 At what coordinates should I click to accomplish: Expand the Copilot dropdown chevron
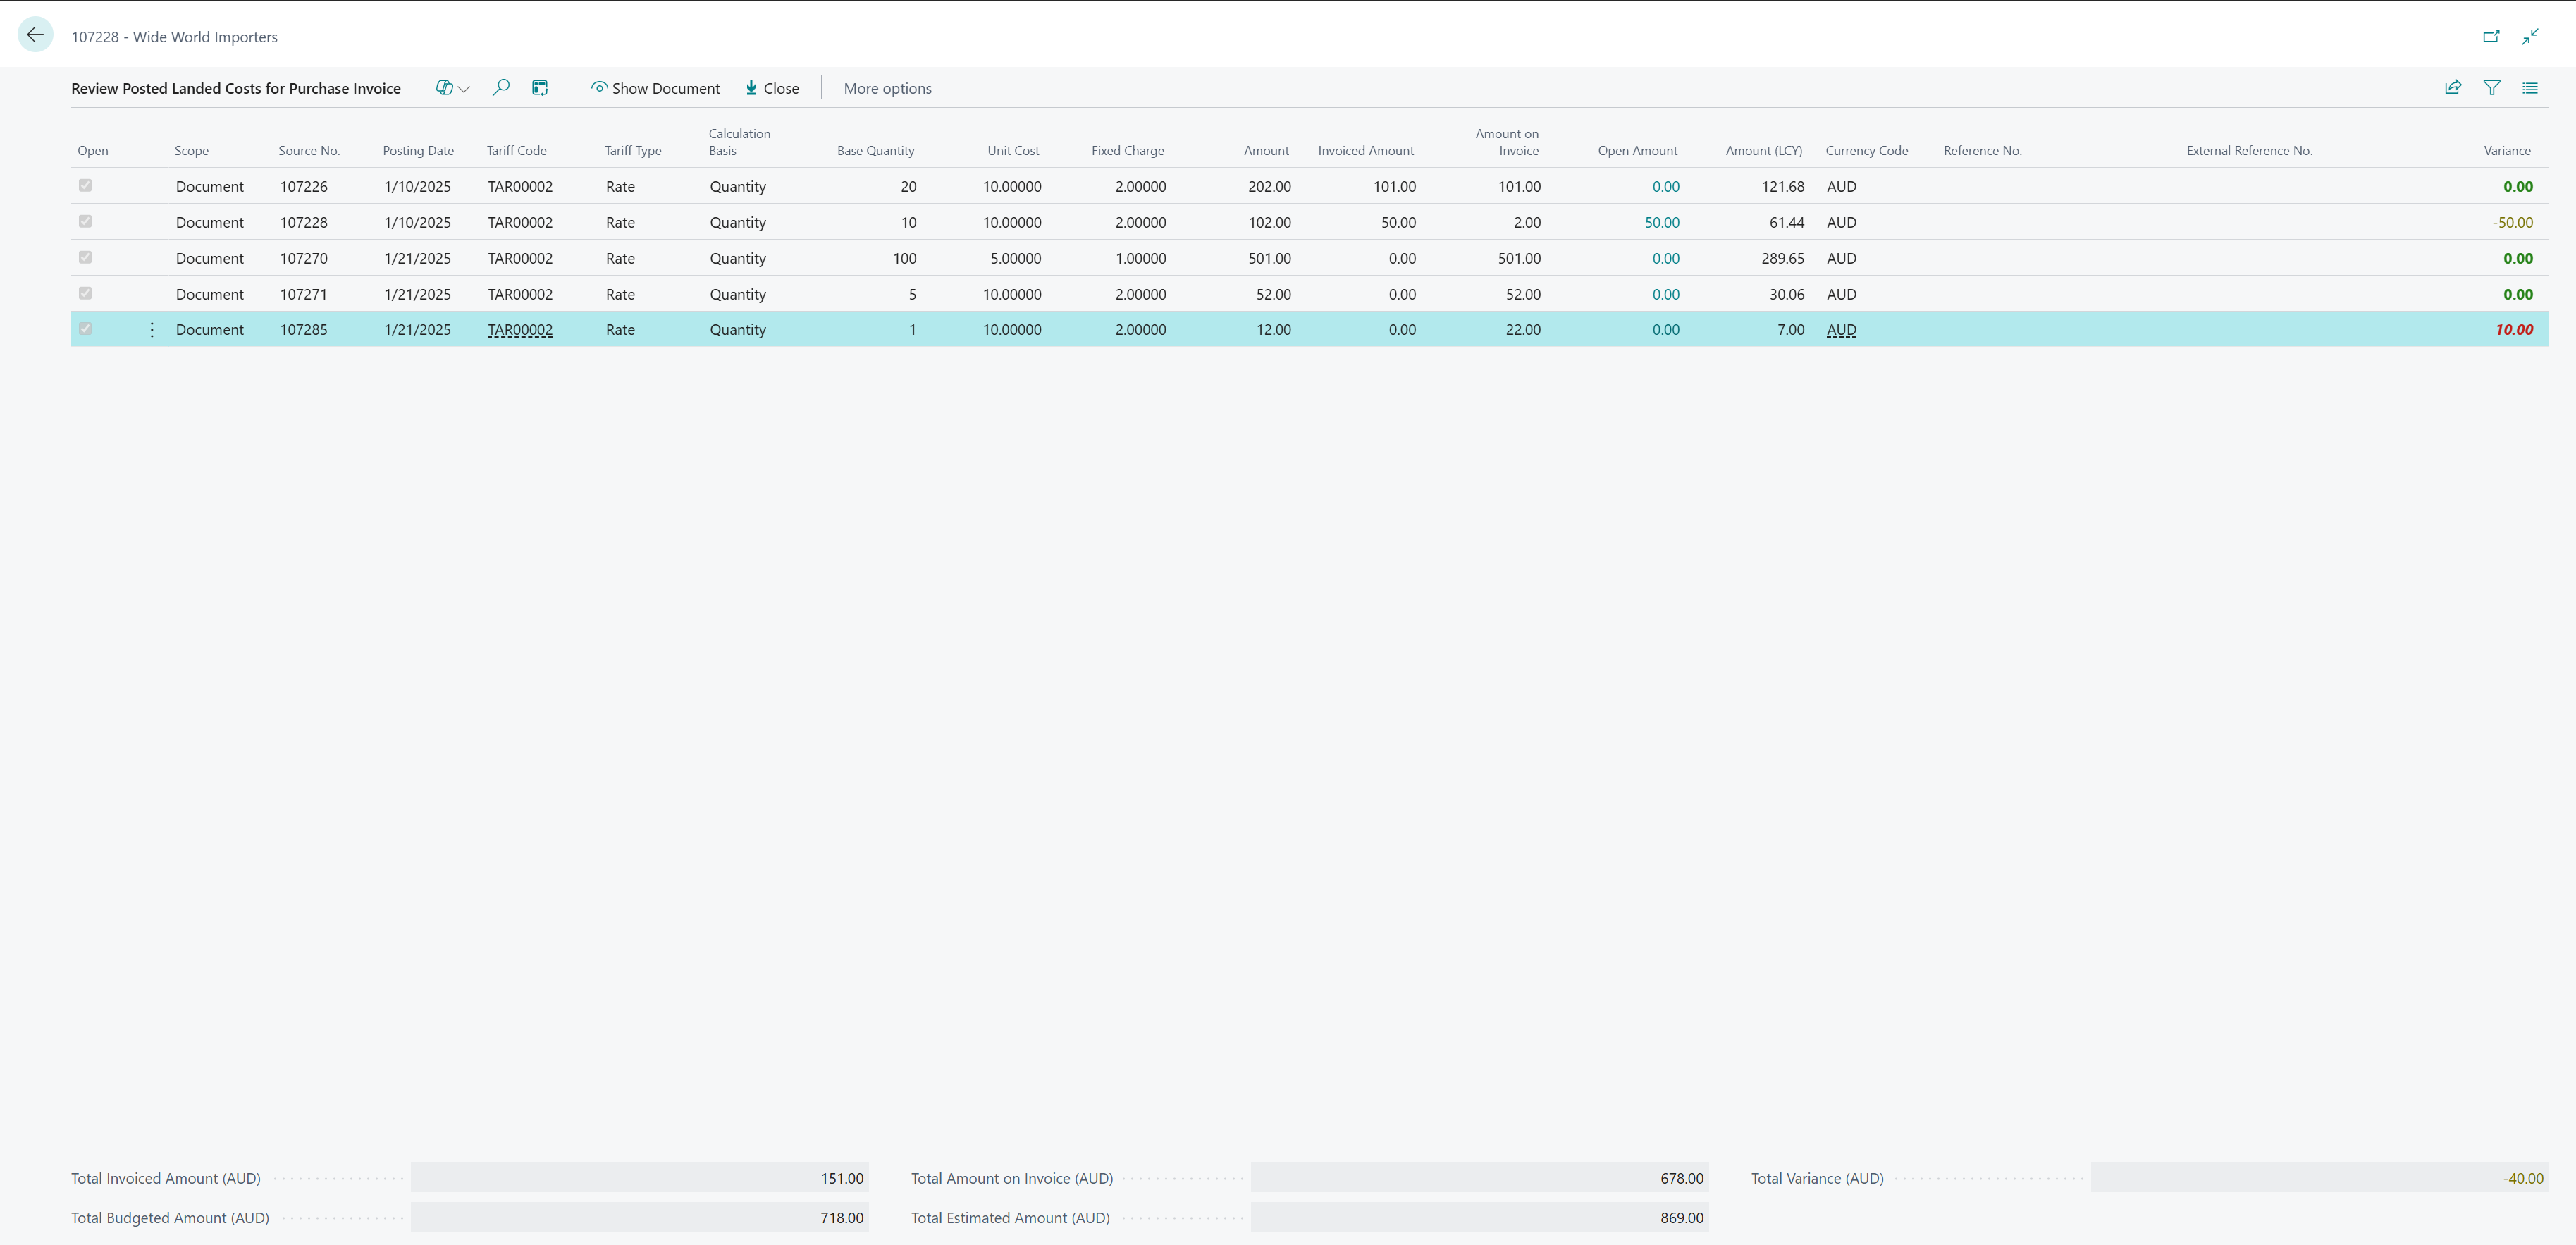464,89
